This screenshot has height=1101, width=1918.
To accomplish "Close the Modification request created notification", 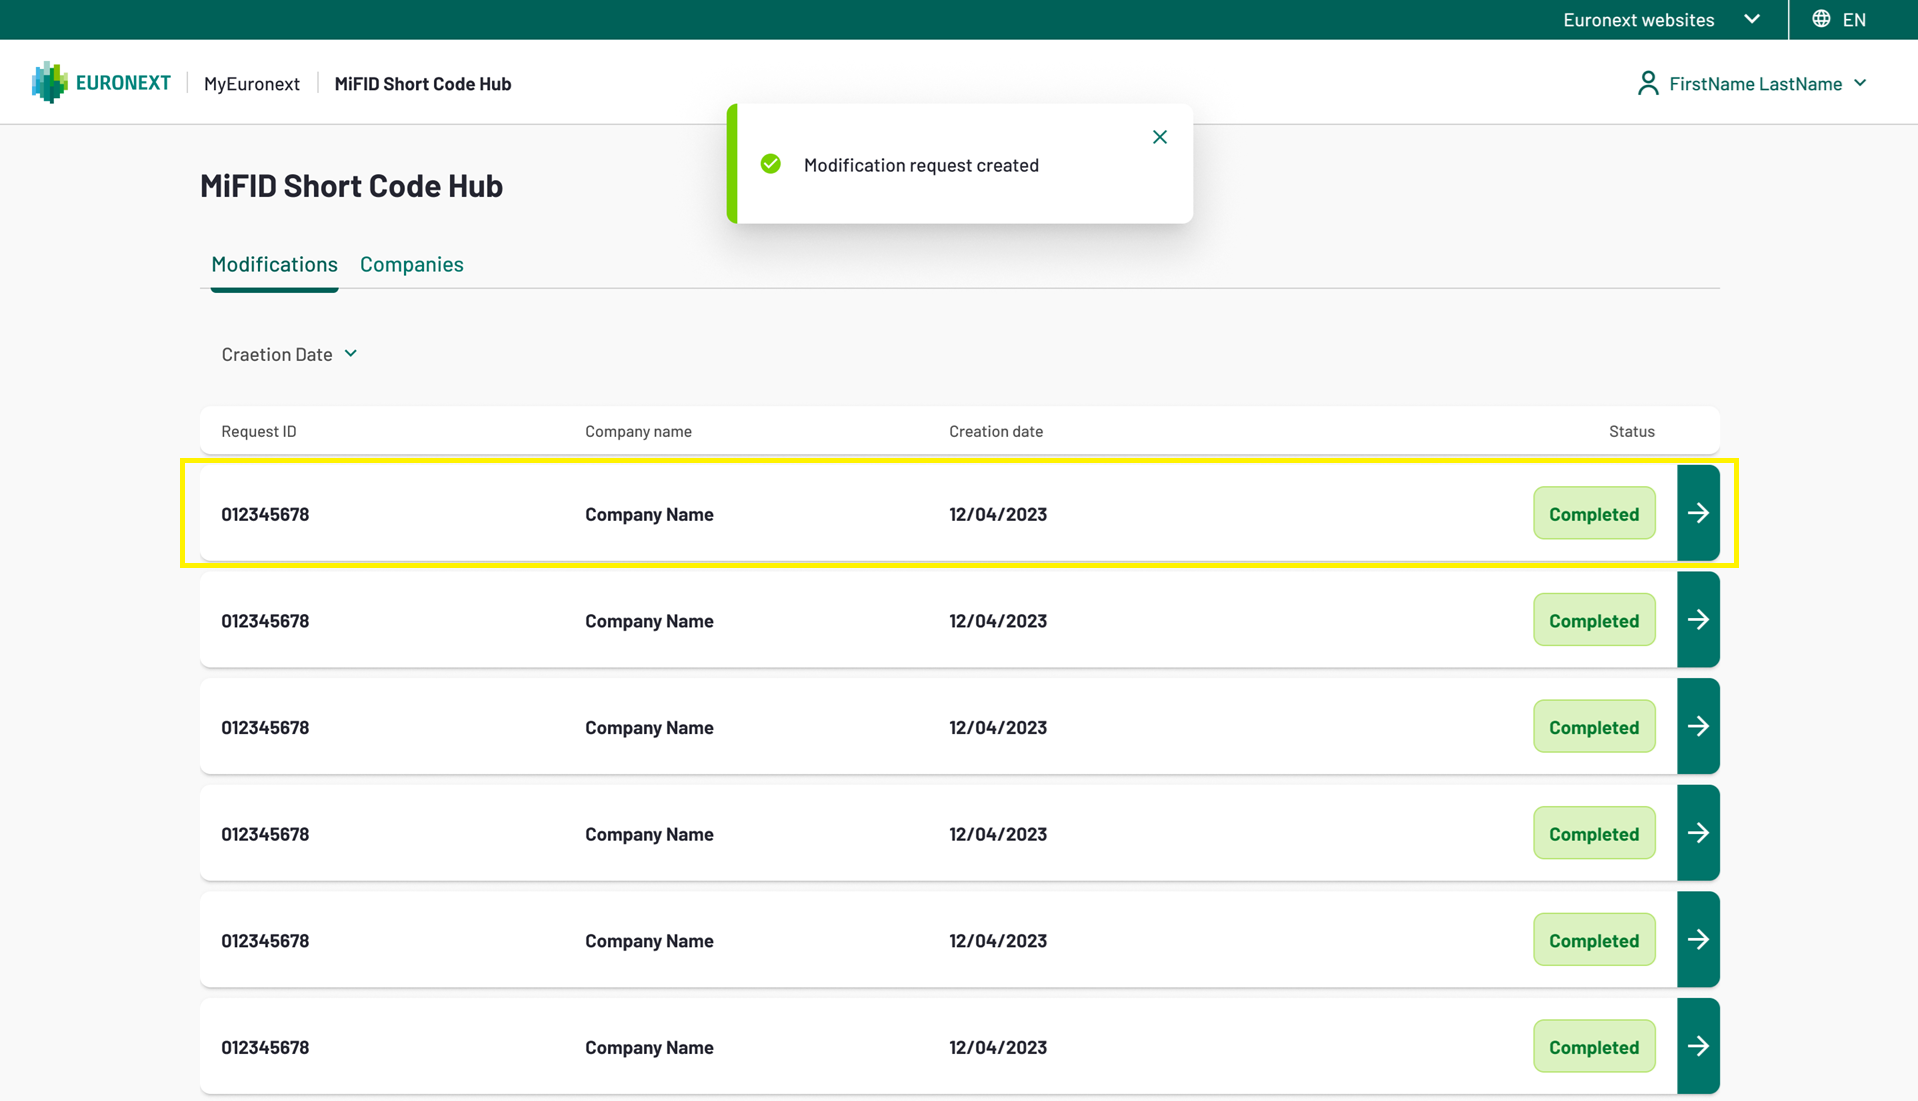I will (x=1159, y=137).
